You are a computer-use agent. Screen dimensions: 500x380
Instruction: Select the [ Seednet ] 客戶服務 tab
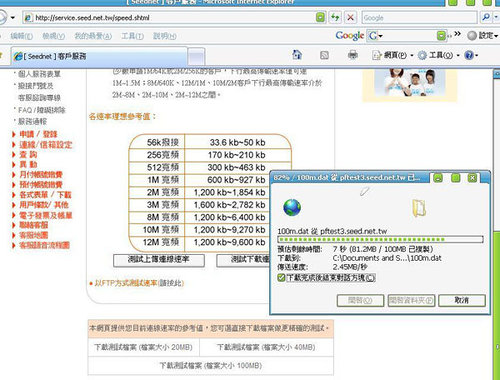99,56
